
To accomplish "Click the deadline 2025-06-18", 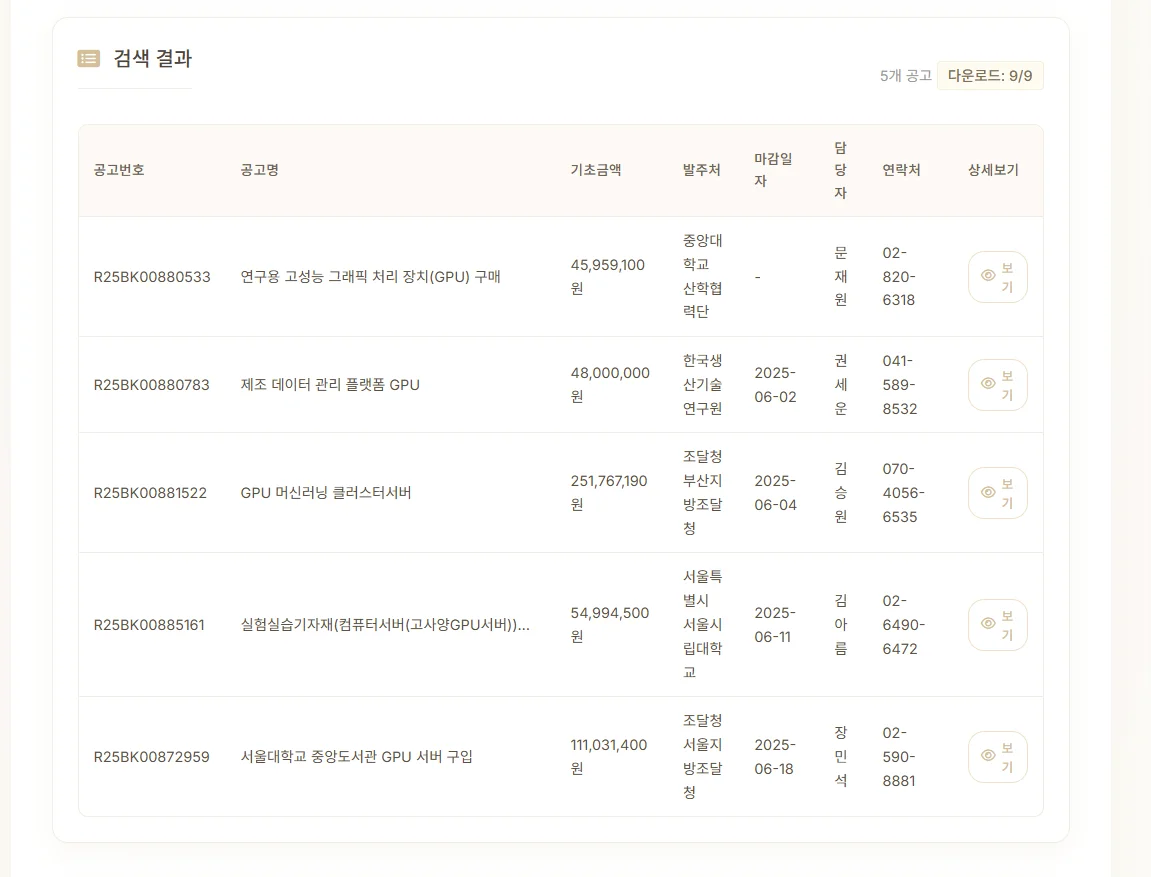I will point(775,757).
